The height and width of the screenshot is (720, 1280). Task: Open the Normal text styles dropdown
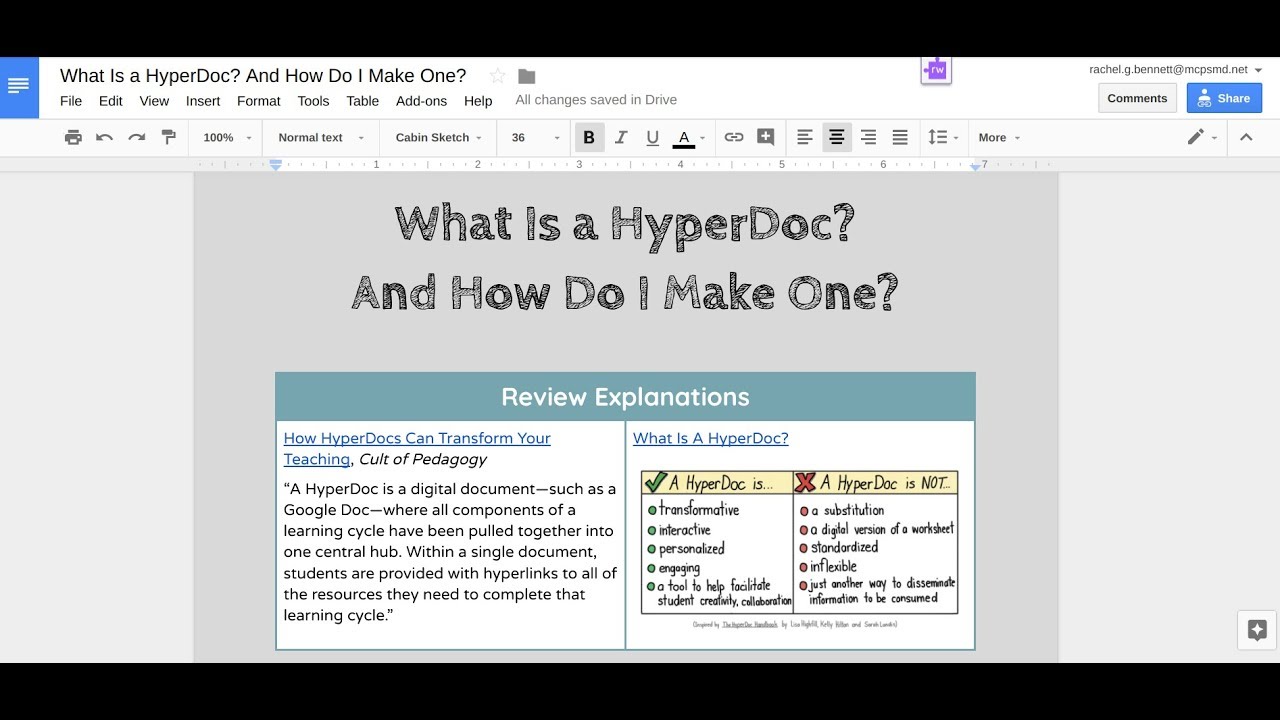pos(321,138)
